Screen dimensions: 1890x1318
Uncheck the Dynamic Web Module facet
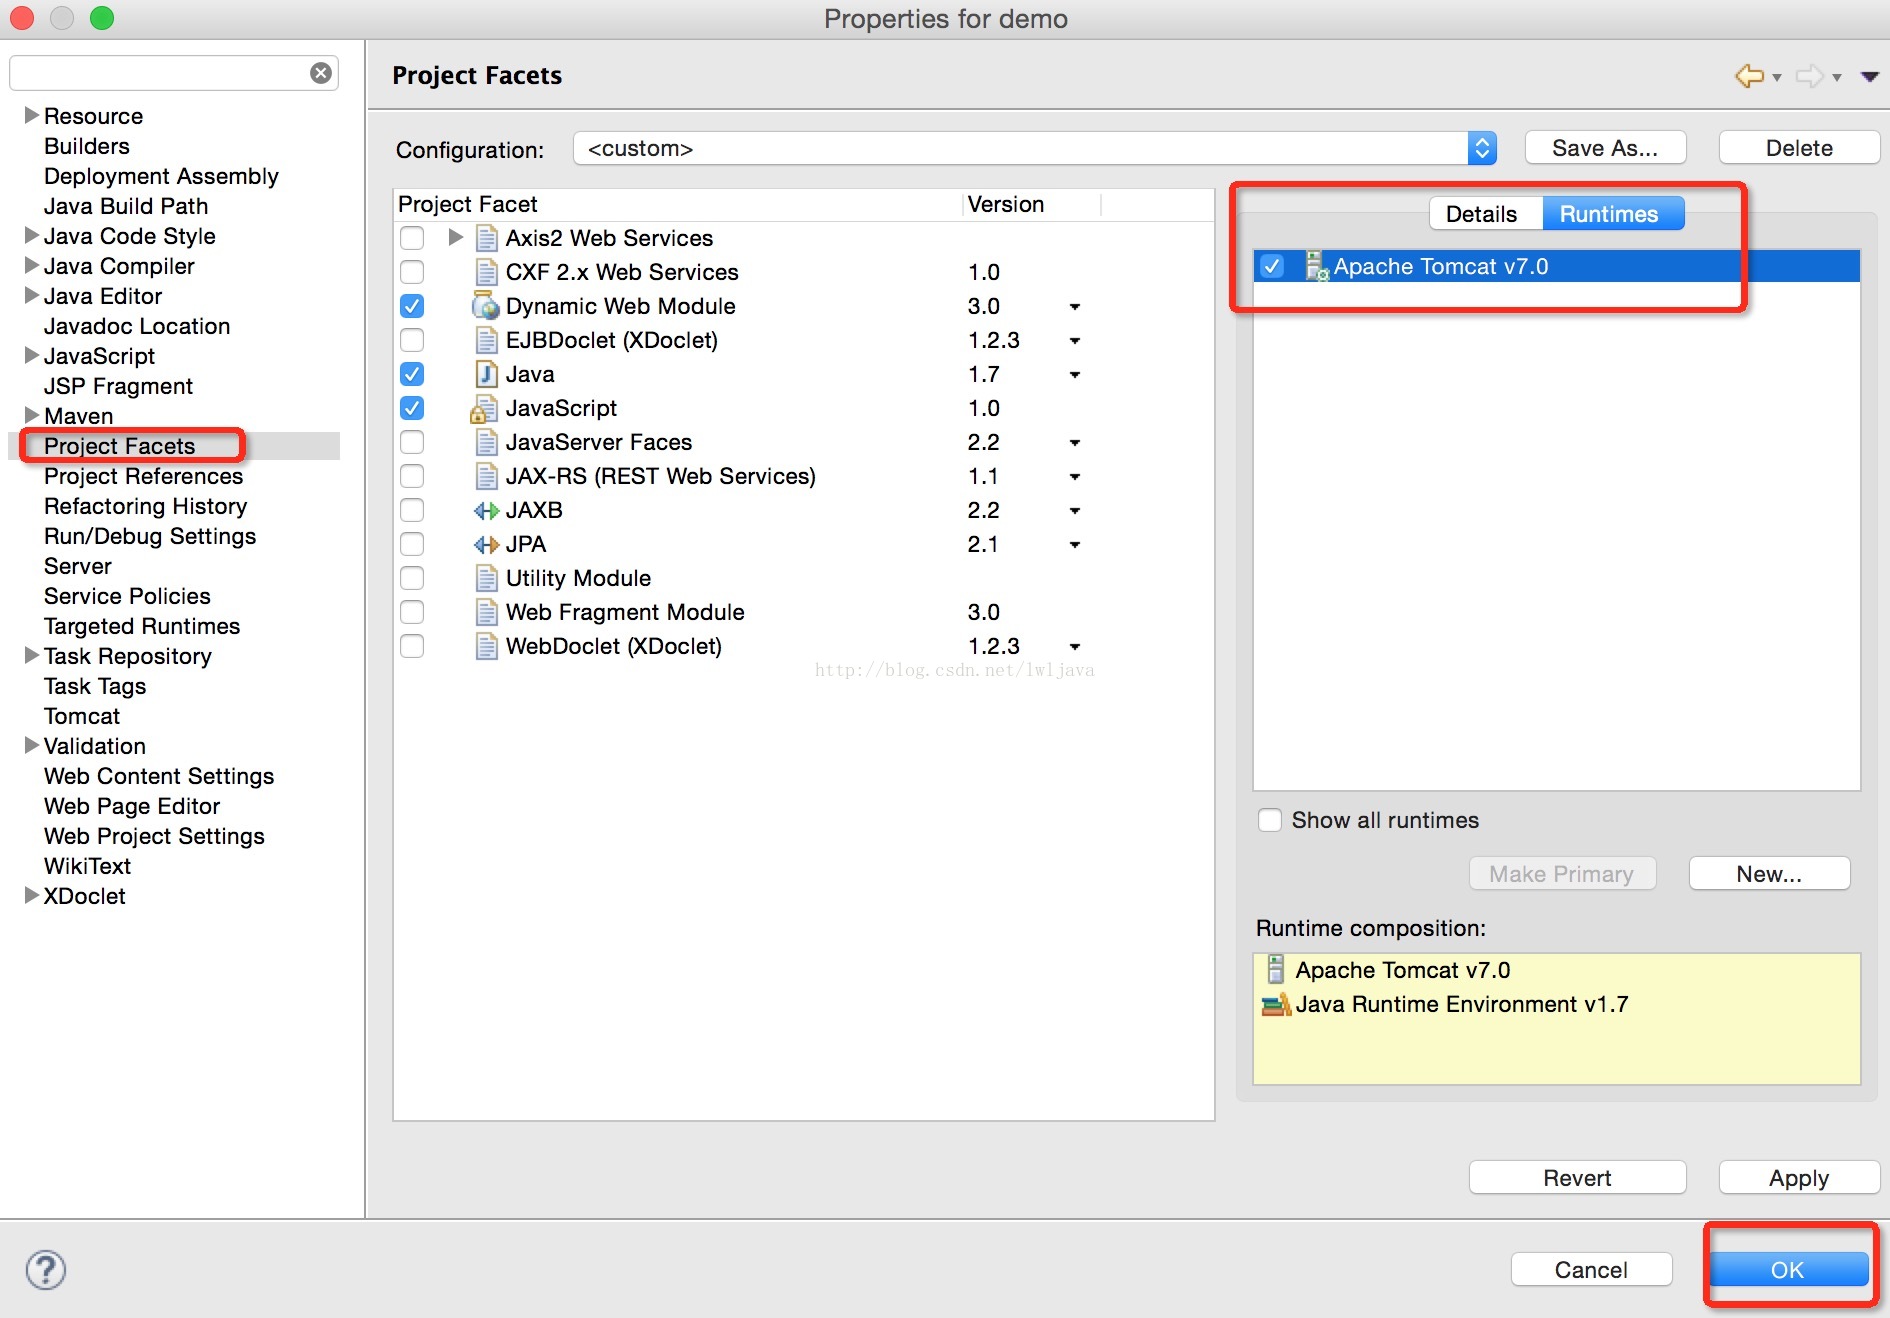(x=412, y=306)
